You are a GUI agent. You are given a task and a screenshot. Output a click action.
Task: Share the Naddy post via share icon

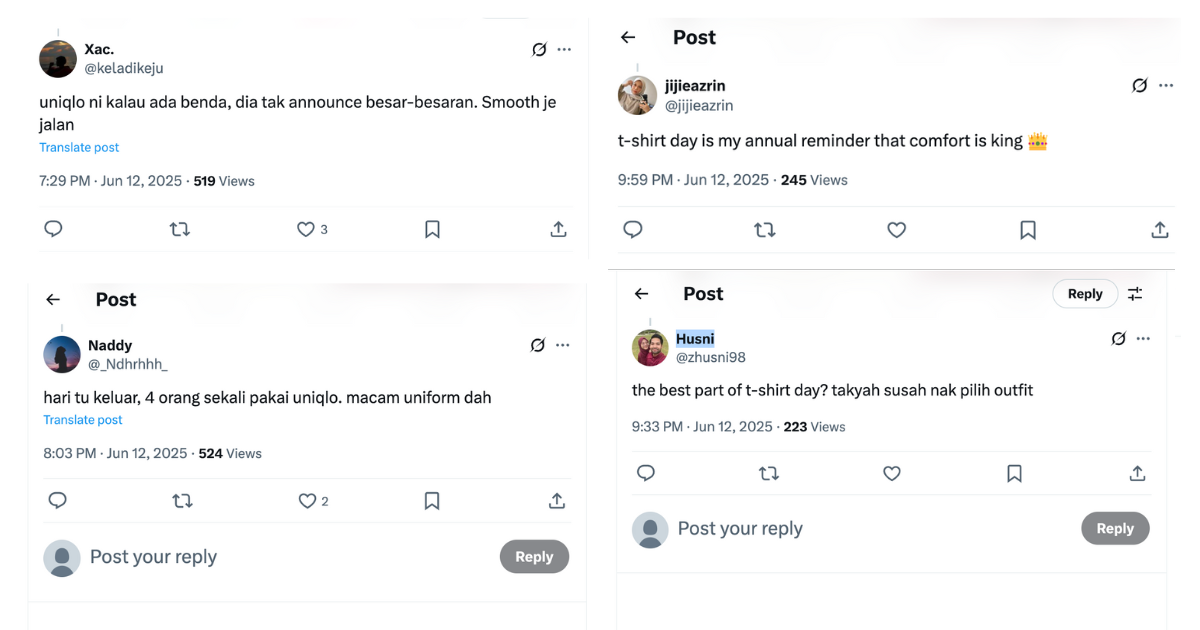coord(557,500)
